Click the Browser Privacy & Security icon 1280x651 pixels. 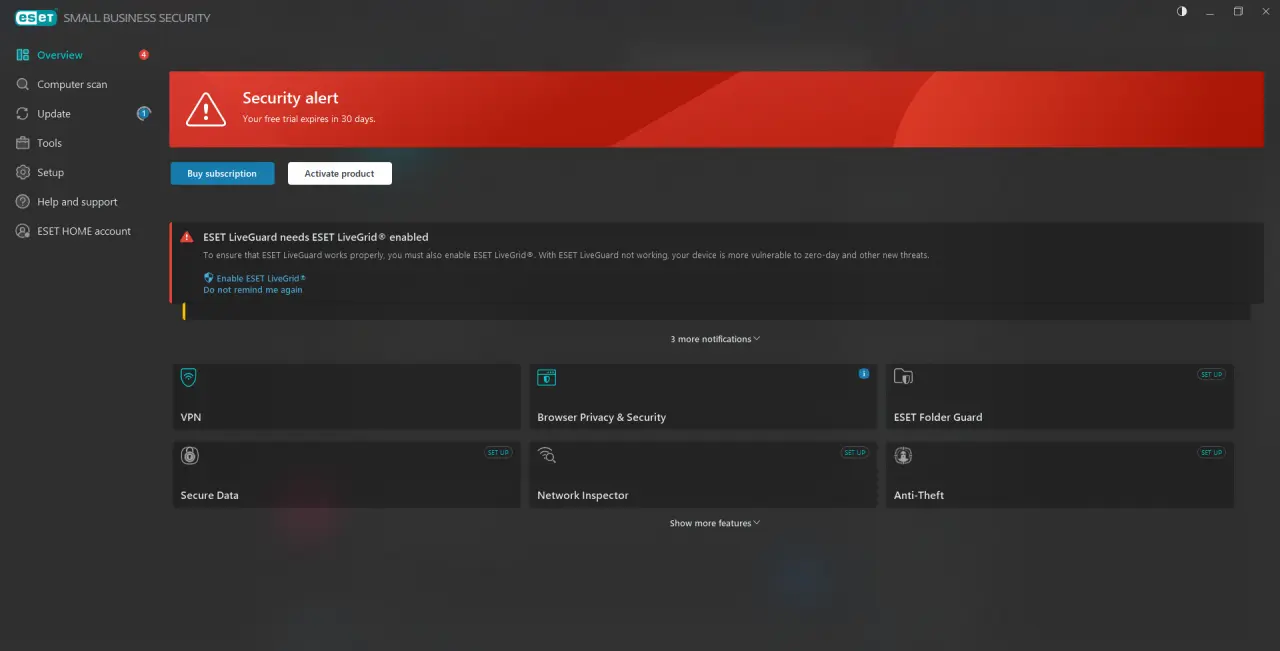click(546, 377)
